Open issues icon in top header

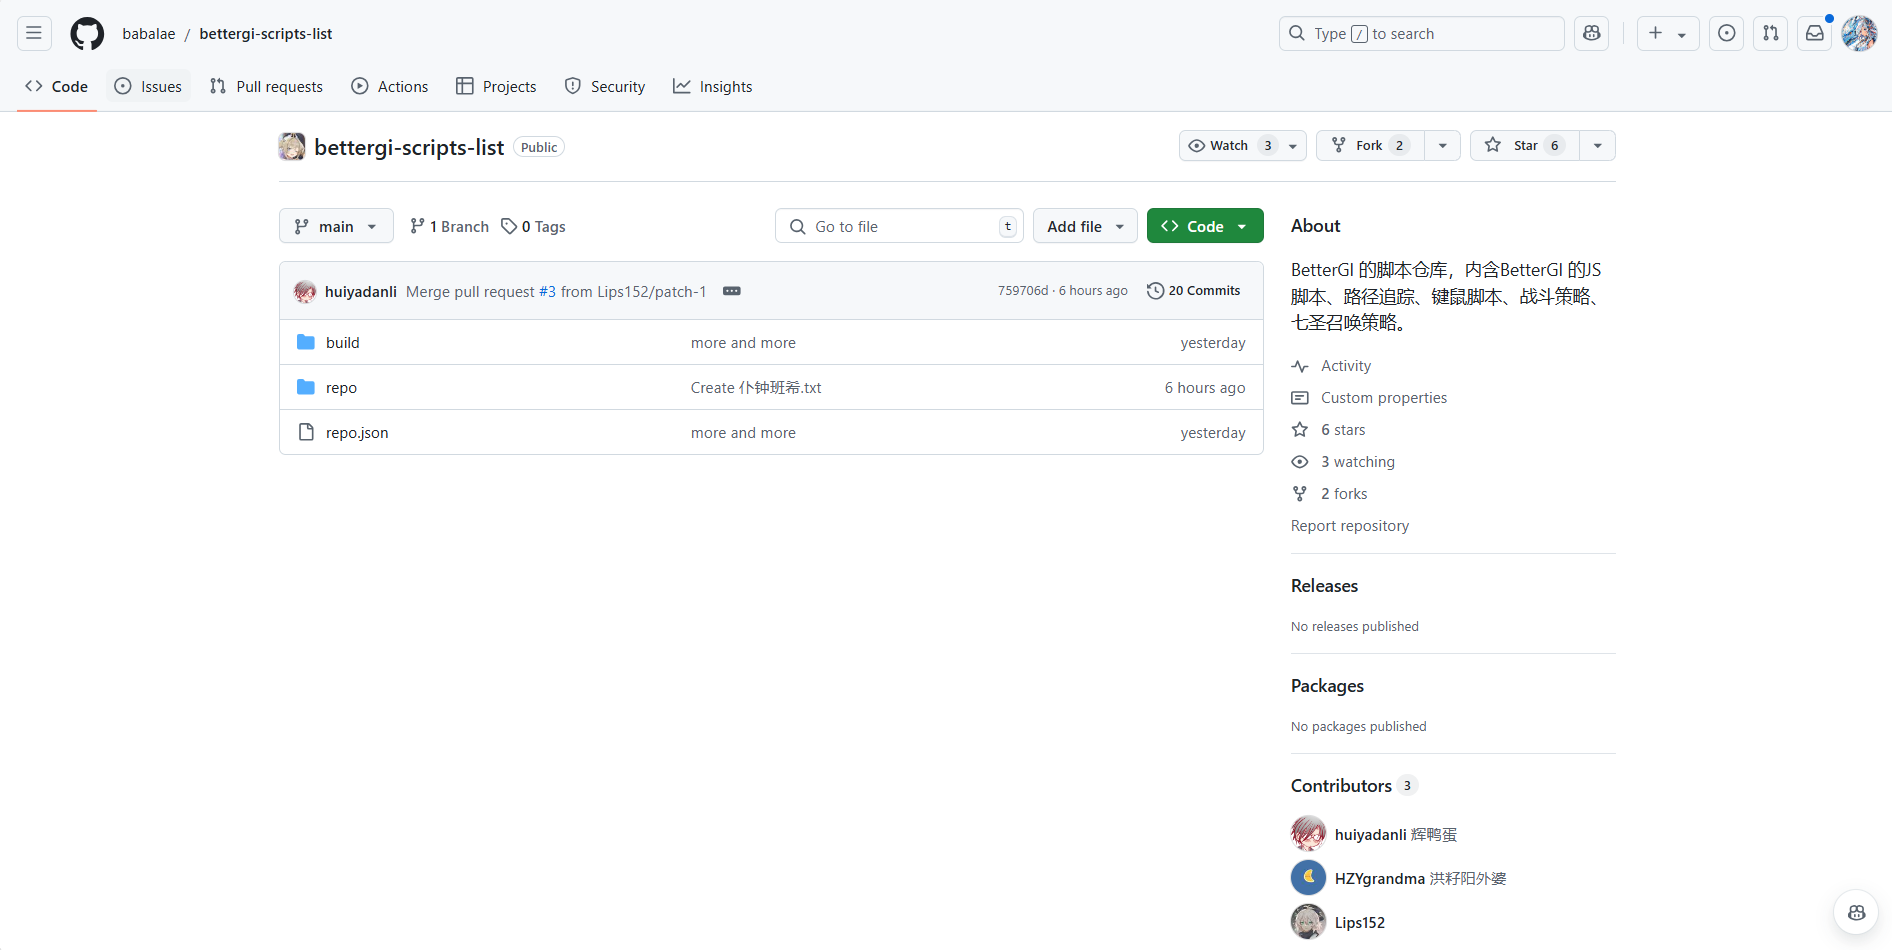coord(1726,33)
